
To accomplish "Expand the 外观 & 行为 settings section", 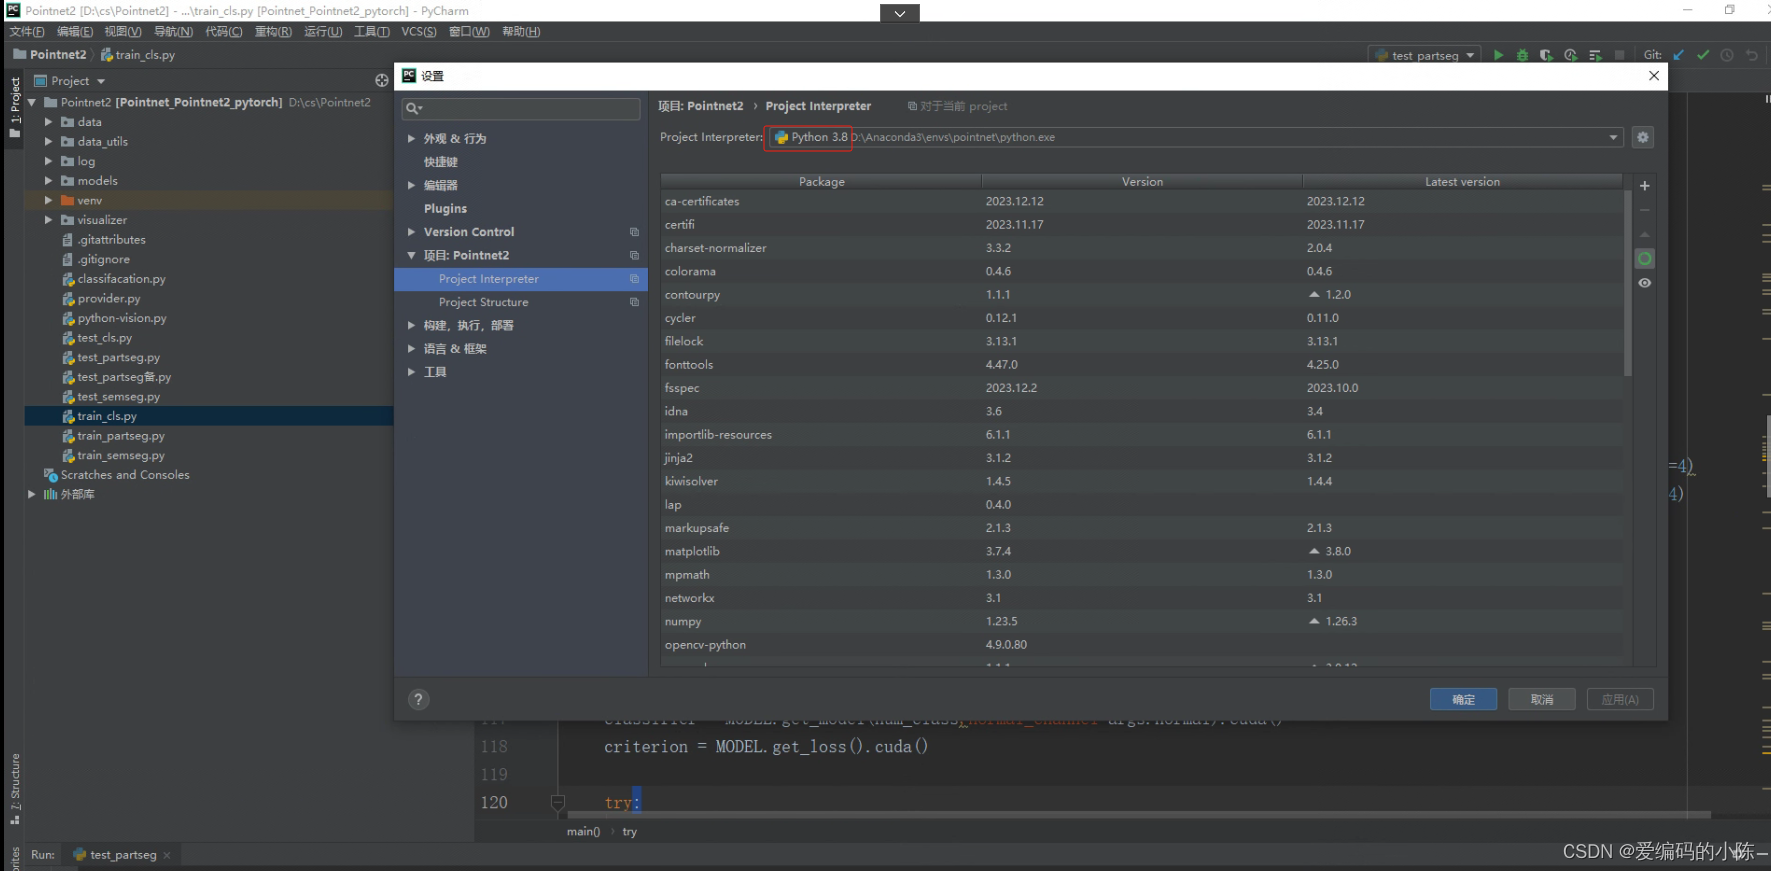I will tap(411, 139).
